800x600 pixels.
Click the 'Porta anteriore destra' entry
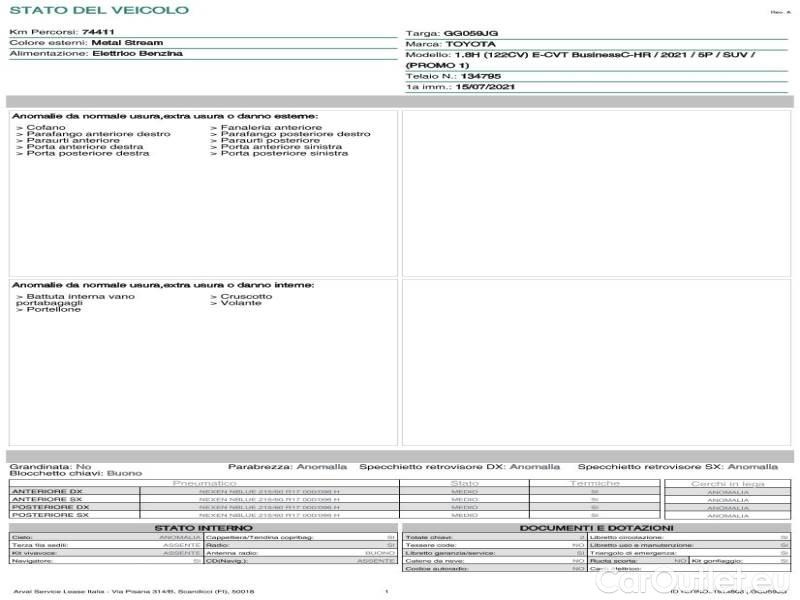point(80,146)
